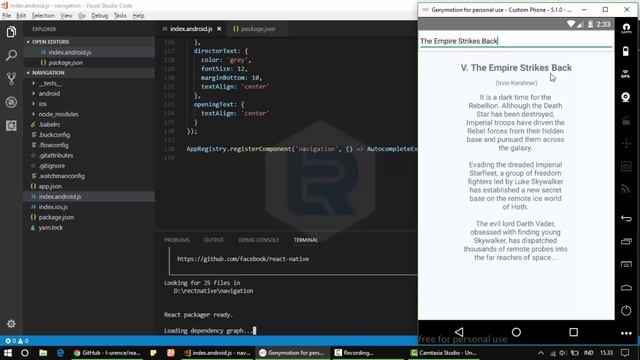Open the app.json file

point(50,187)
